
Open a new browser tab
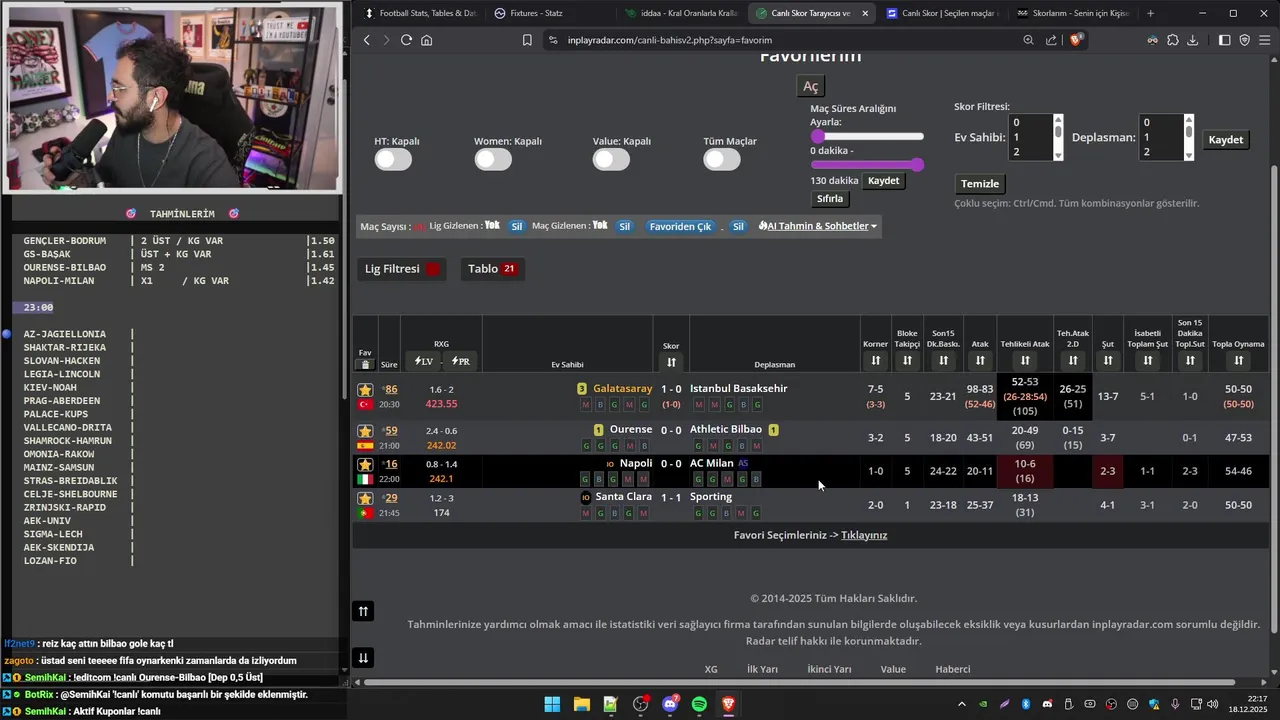click(x=1150, y=13)
